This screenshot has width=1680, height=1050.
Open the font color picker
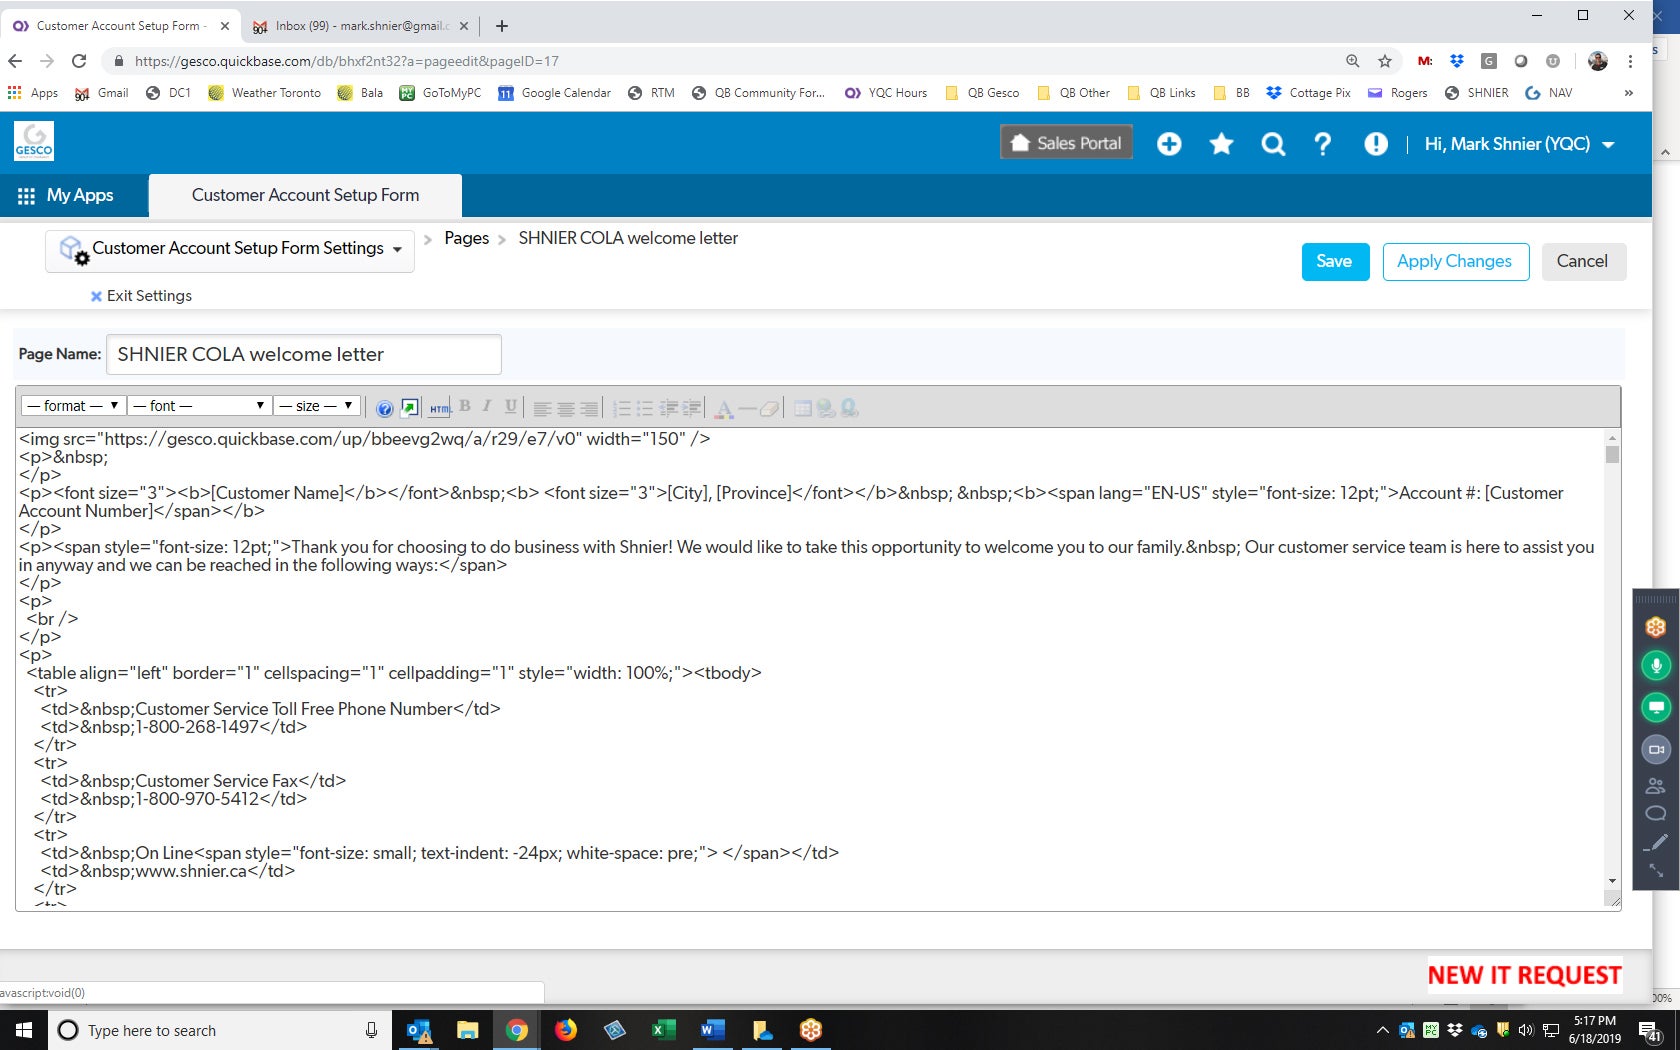[x=724, y=408]
